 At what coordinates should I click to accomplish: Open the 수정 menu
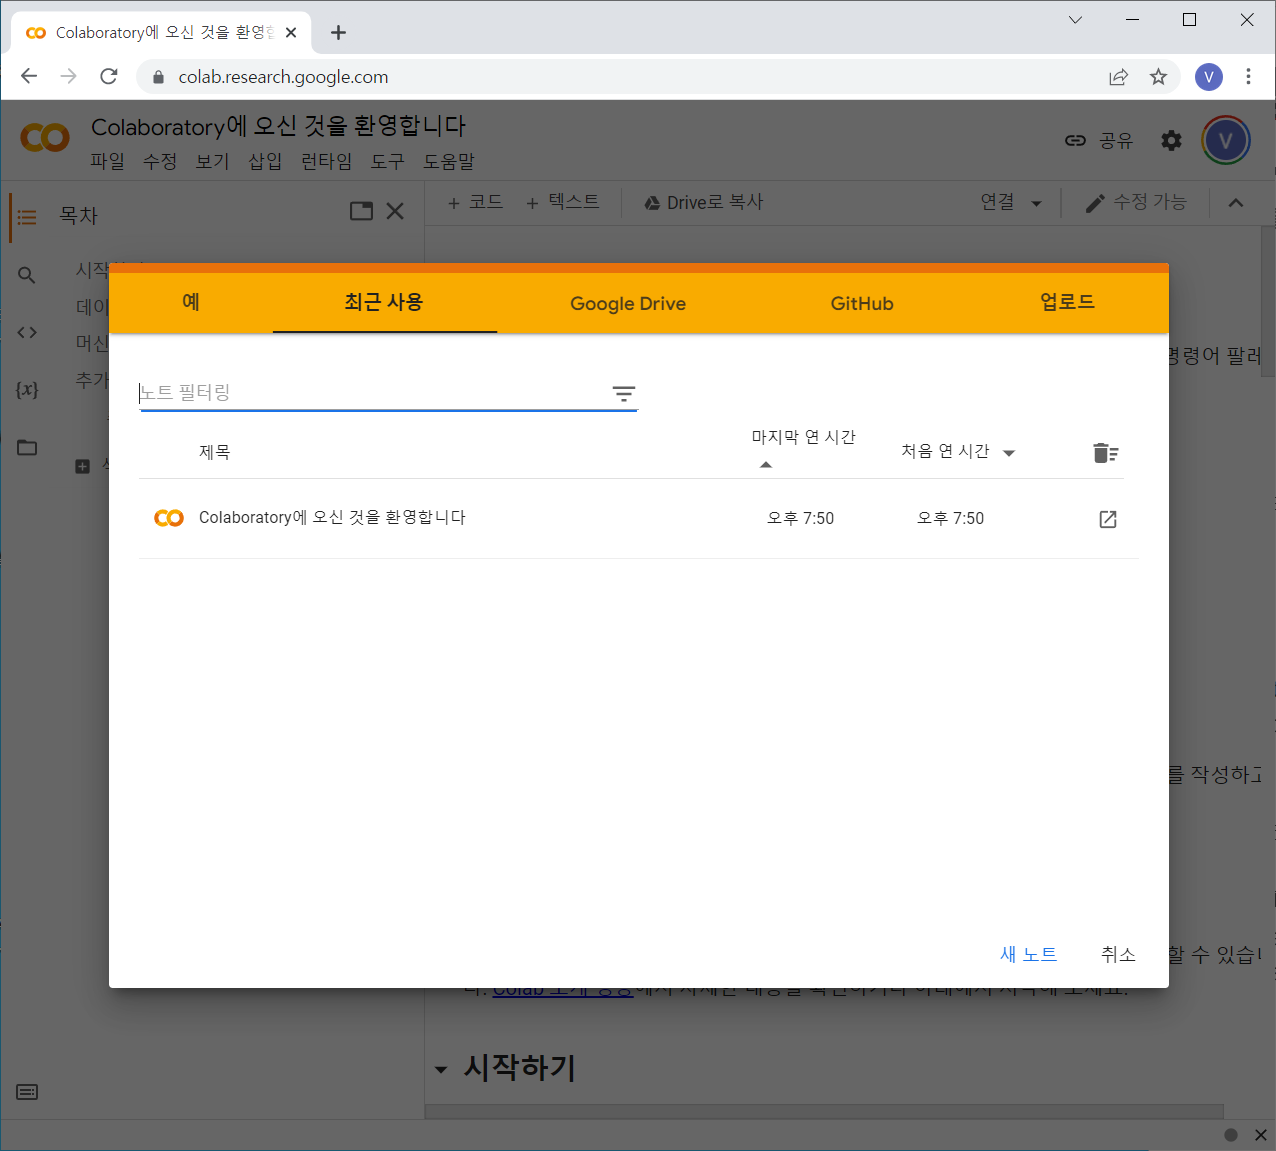tap(160, 161)
